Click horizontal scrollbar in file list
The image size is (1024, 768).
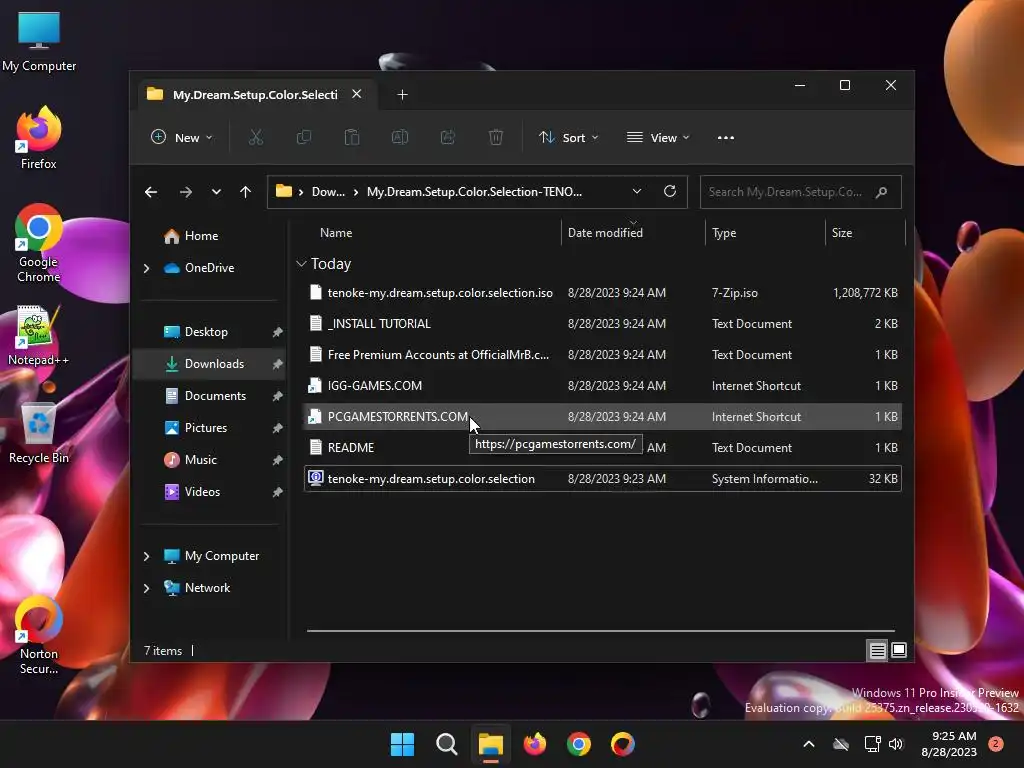tap(601, 632)
